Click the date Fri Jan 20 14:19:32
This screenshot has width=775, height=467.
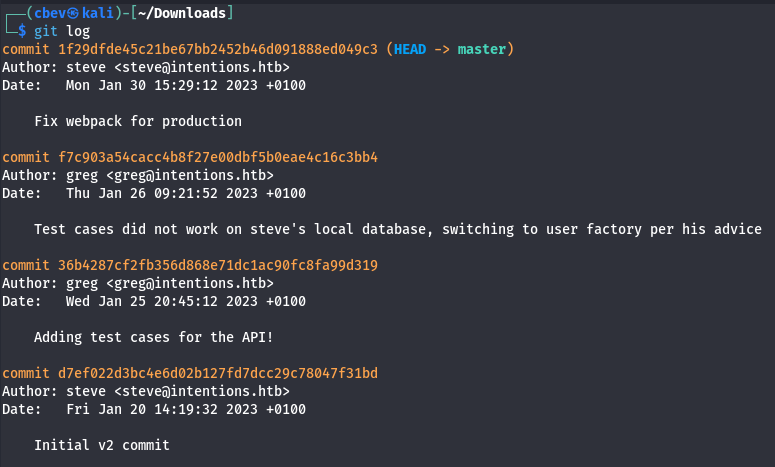[x=186, y=409]
